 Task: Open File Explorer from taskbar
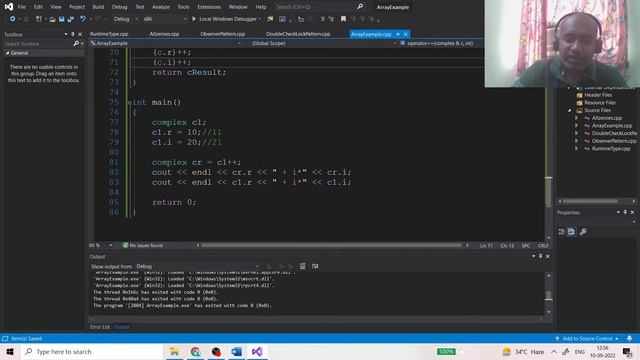(x=175, y=351)
